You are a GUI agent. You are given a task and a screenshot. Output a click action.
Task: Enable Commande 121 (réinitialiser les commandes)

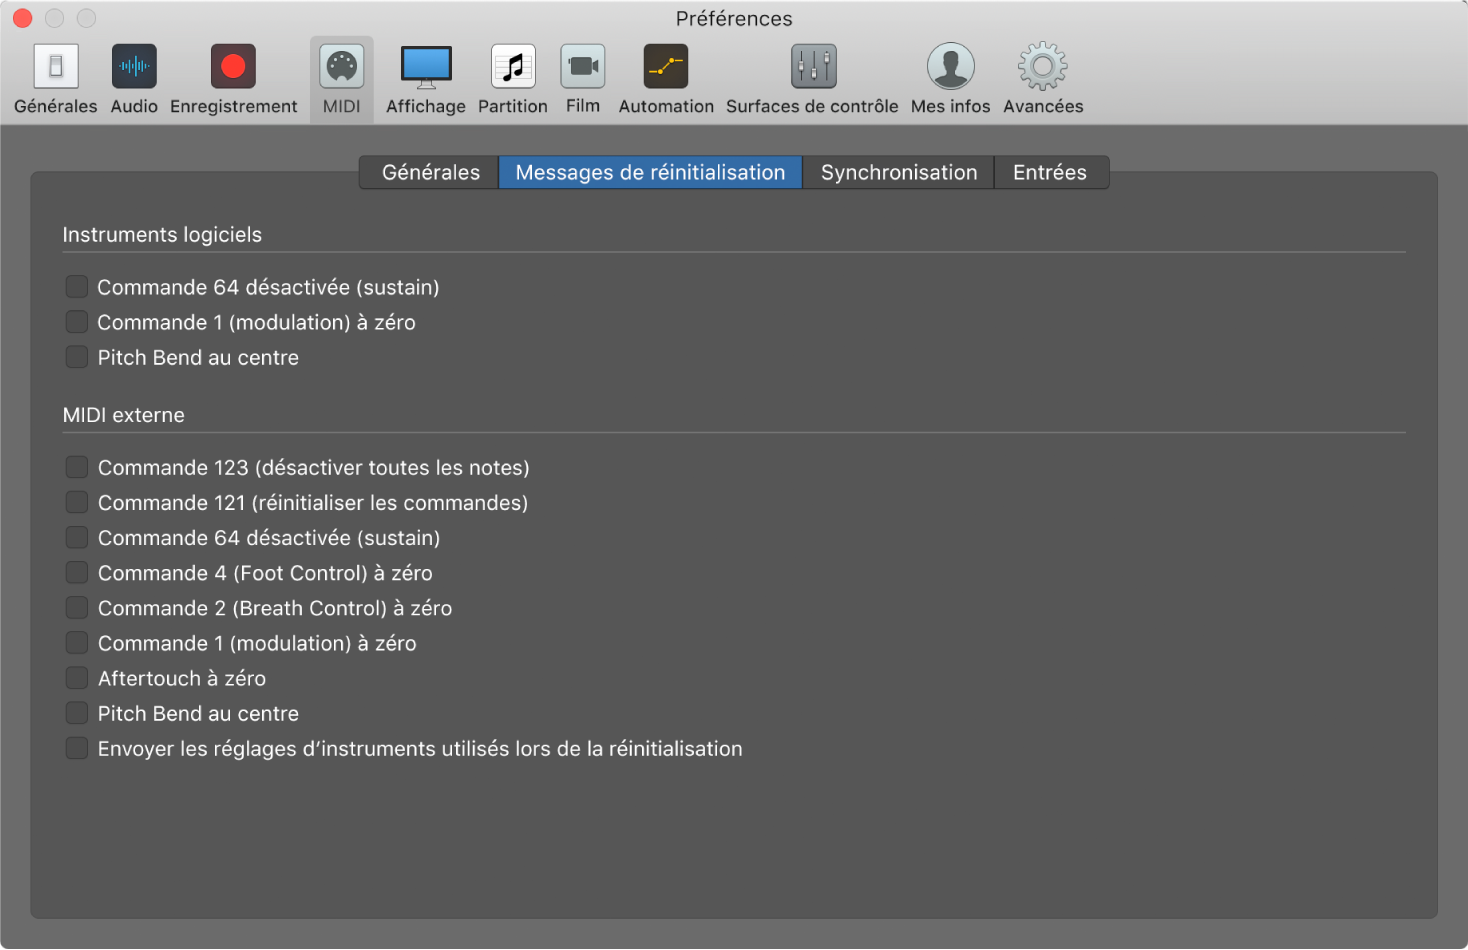77,502
